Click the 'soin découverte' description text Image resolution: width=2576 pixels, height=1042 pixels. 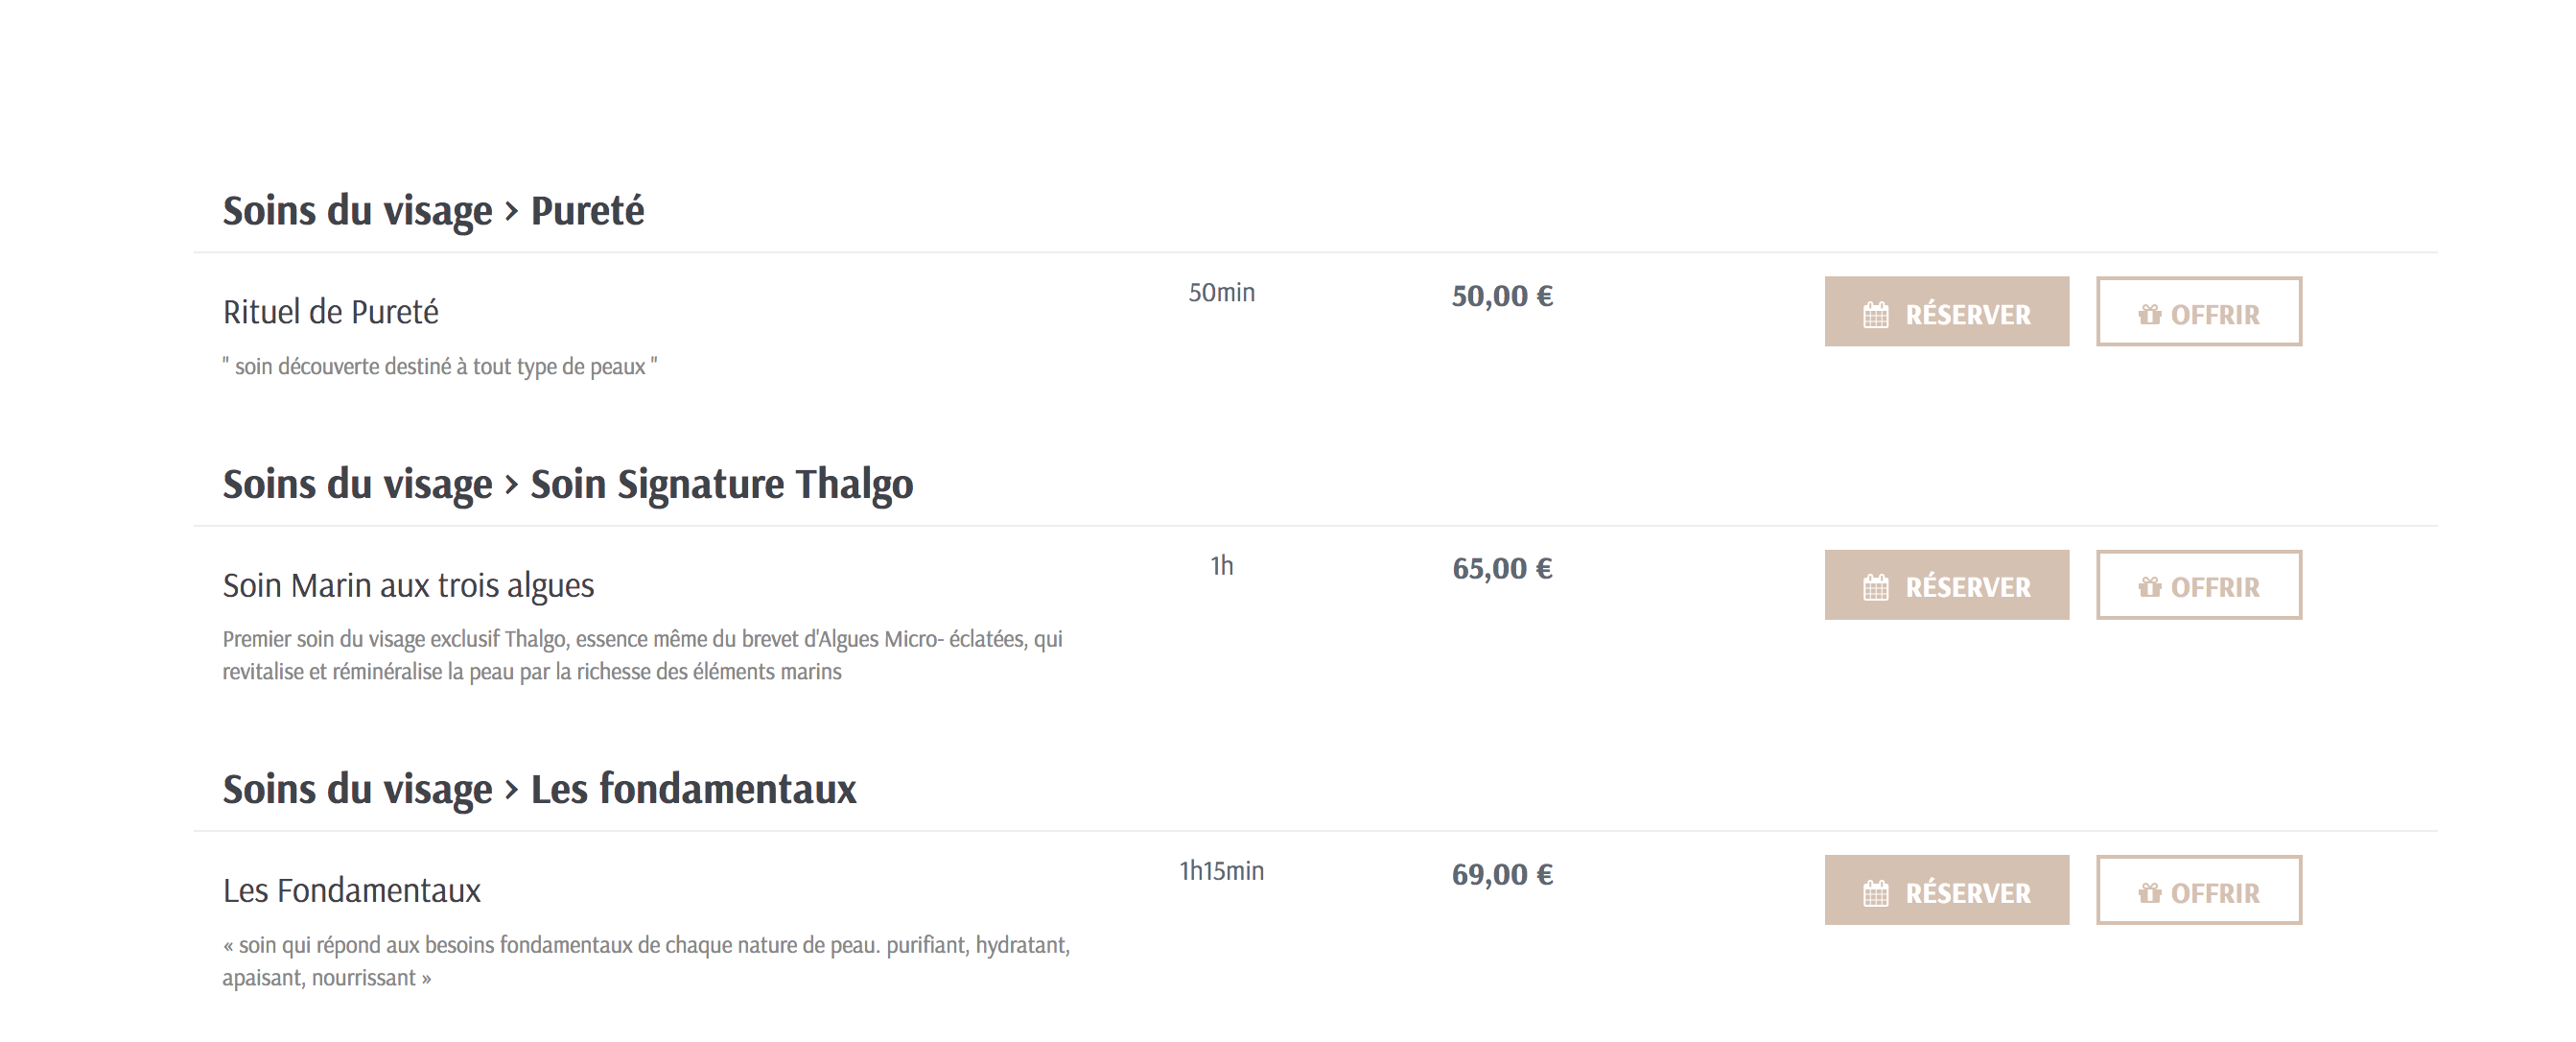pyautogui.click(x=439, y=367)
